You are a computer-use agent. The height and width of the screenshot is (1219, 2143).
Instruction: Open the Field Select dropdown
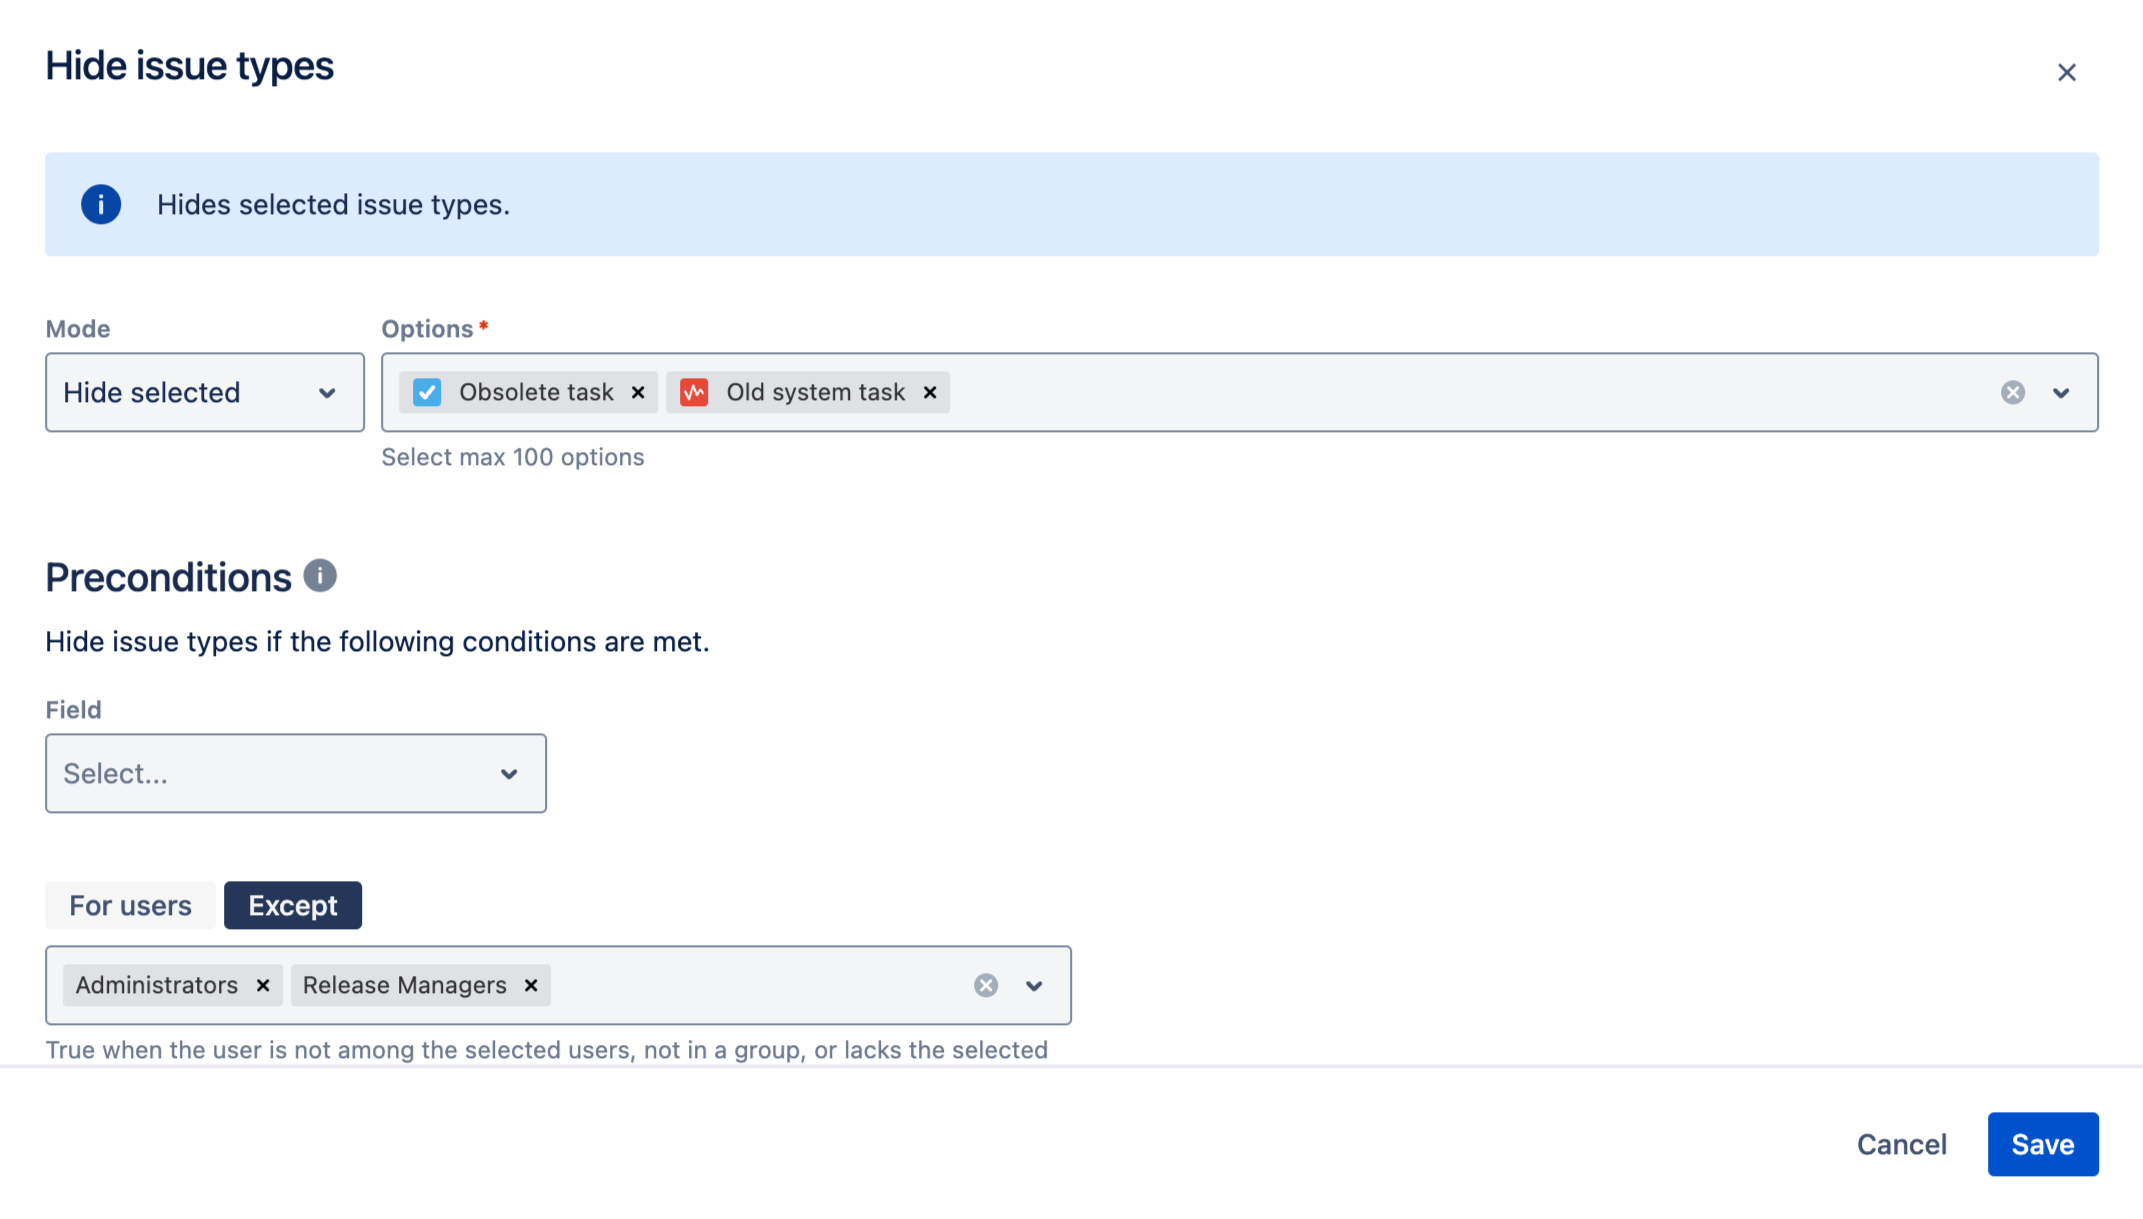coord(296,773)
